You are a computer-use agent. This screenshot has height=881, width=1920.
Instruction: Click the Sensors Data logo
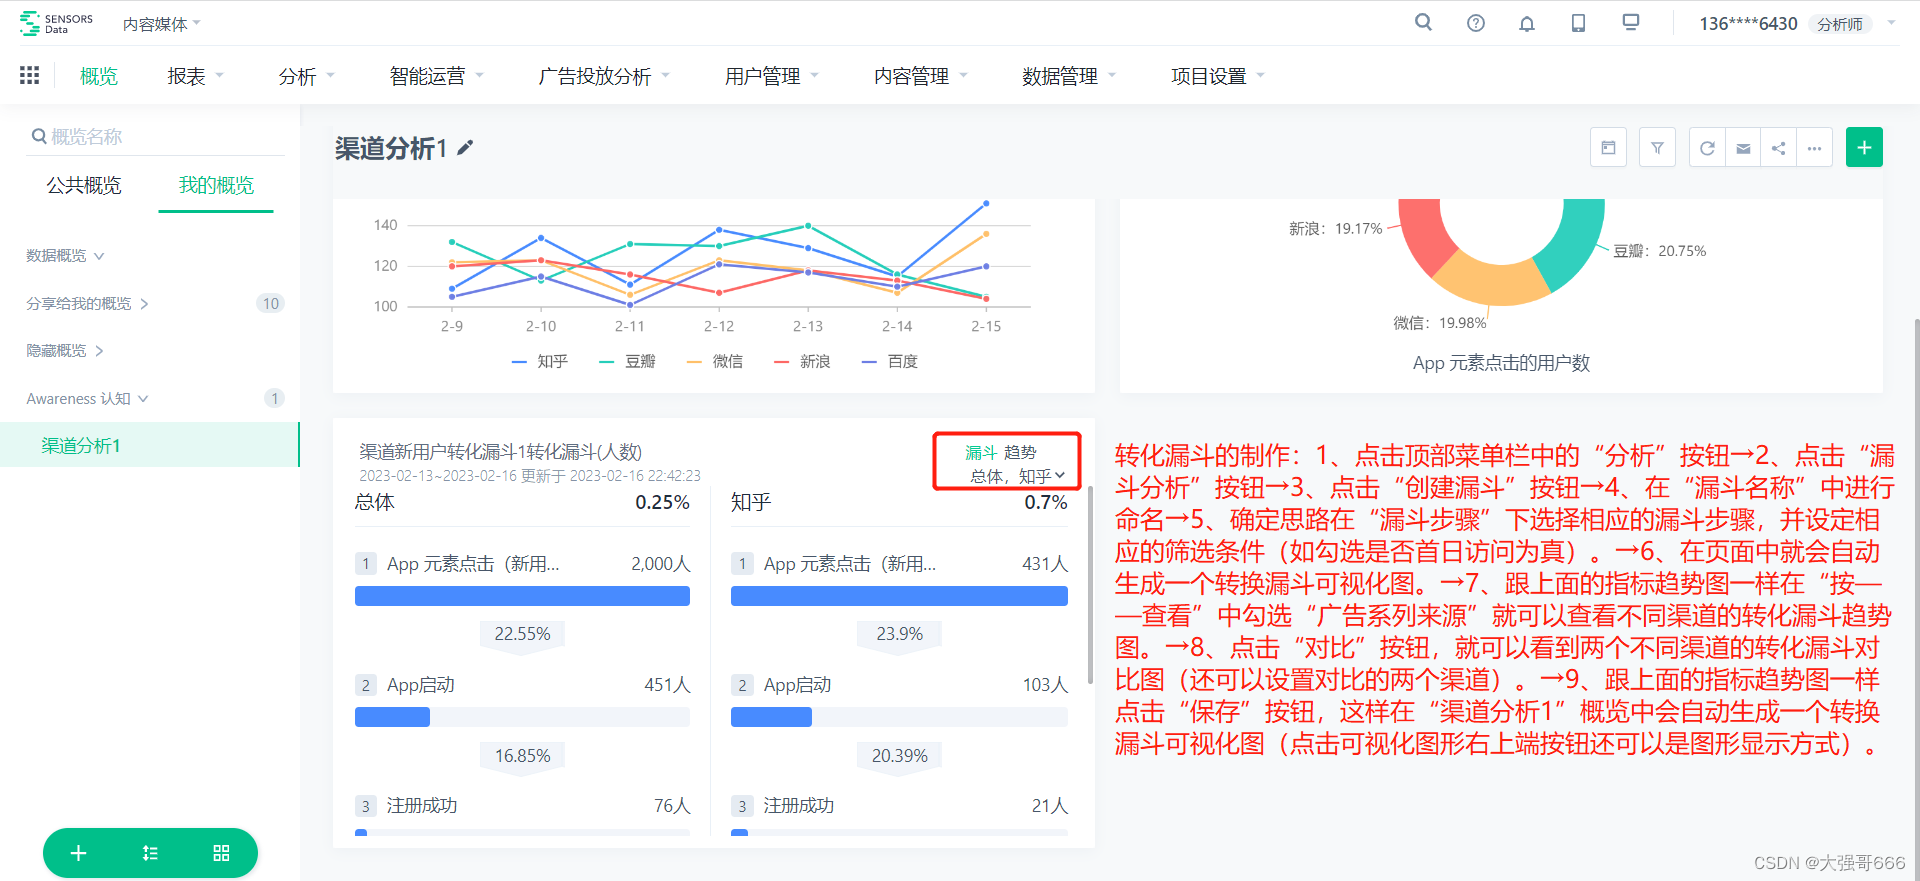coord(56,23)
